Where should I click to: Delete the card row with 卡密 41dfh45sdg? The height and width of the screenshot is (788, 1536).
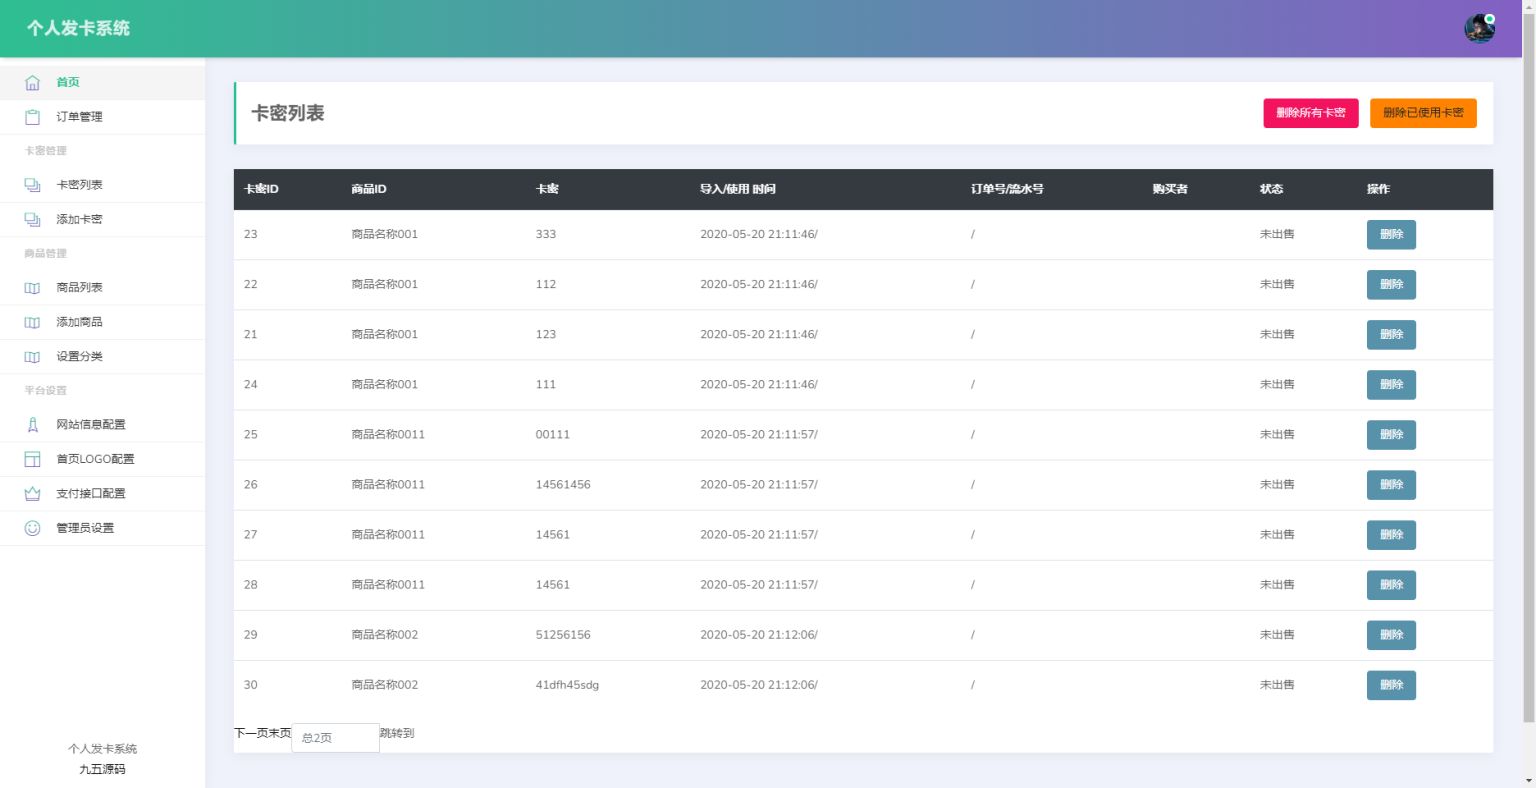click(1390, 685)
